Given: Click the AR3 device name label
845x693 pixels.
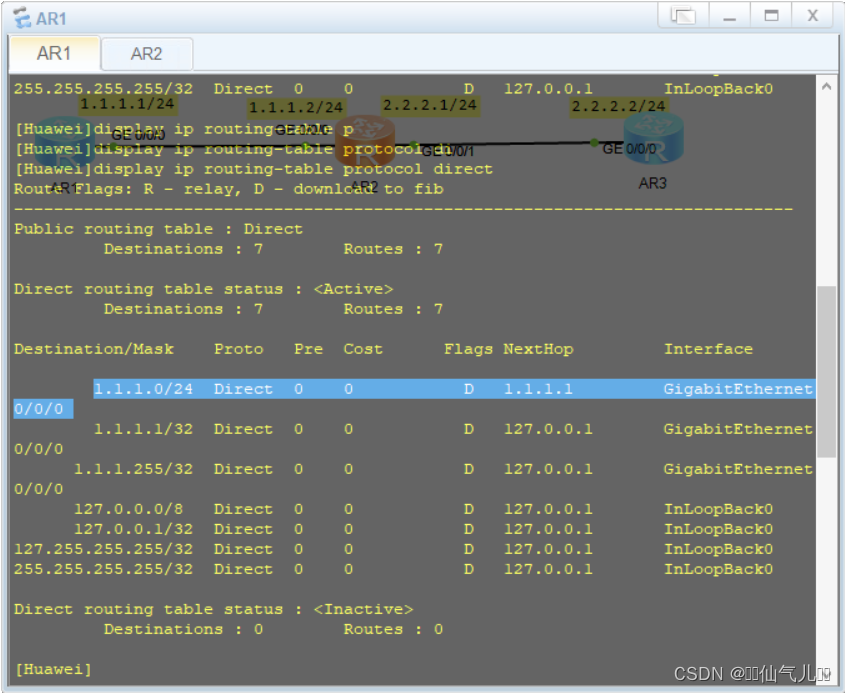Looking at the screenshot, I should (x=653, y=184).
